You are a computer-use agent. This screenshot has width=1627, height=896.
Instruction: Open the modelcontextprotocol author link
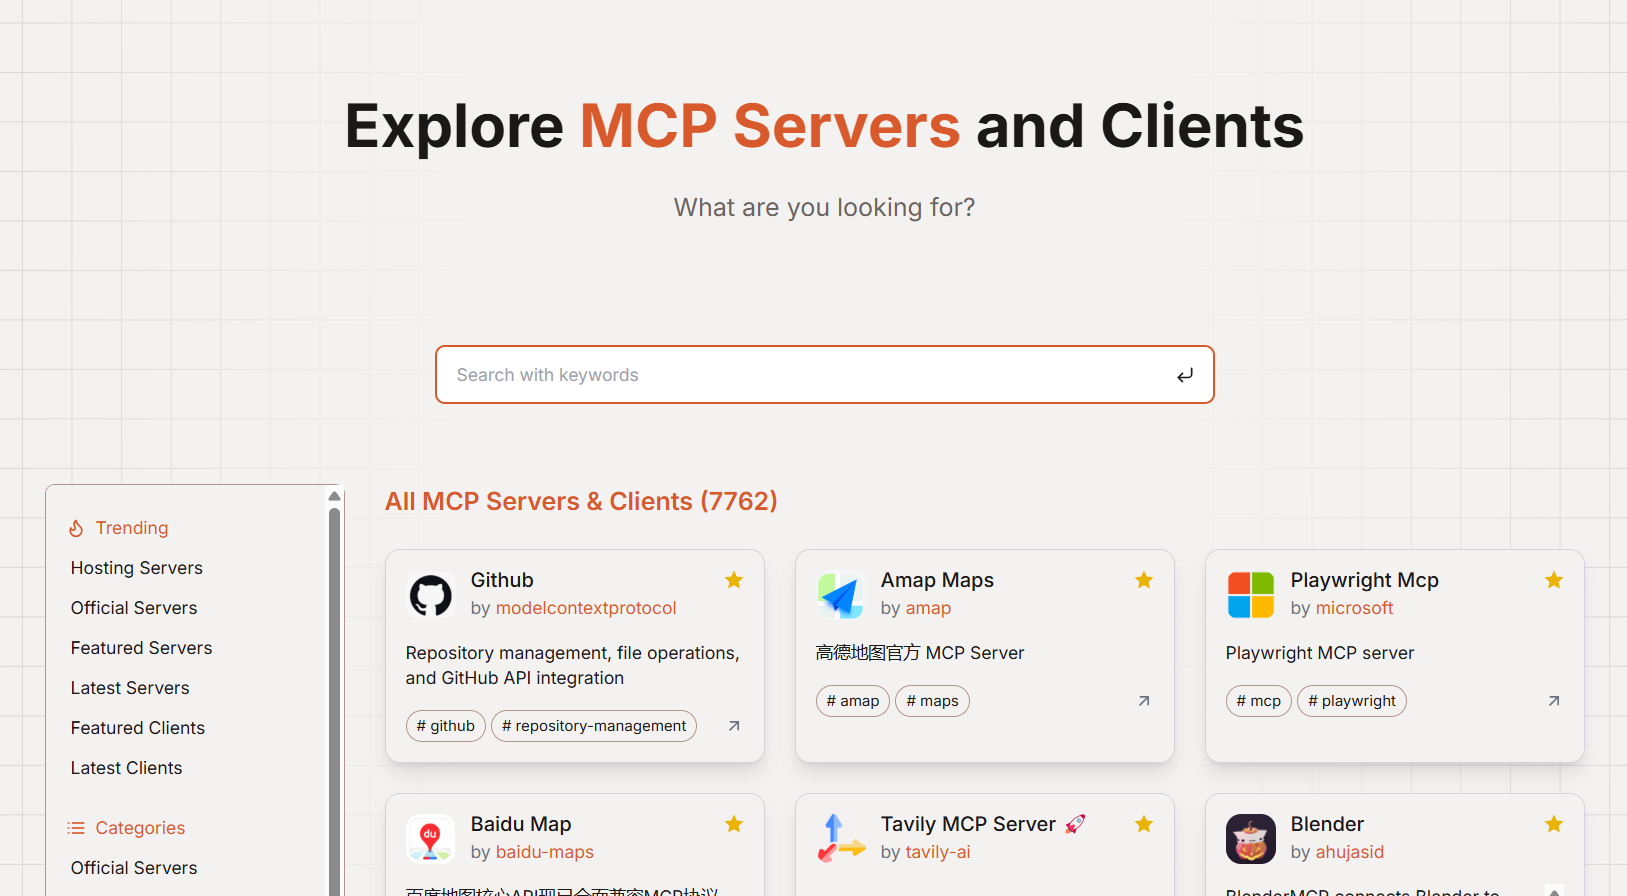(x=586, y=608)
